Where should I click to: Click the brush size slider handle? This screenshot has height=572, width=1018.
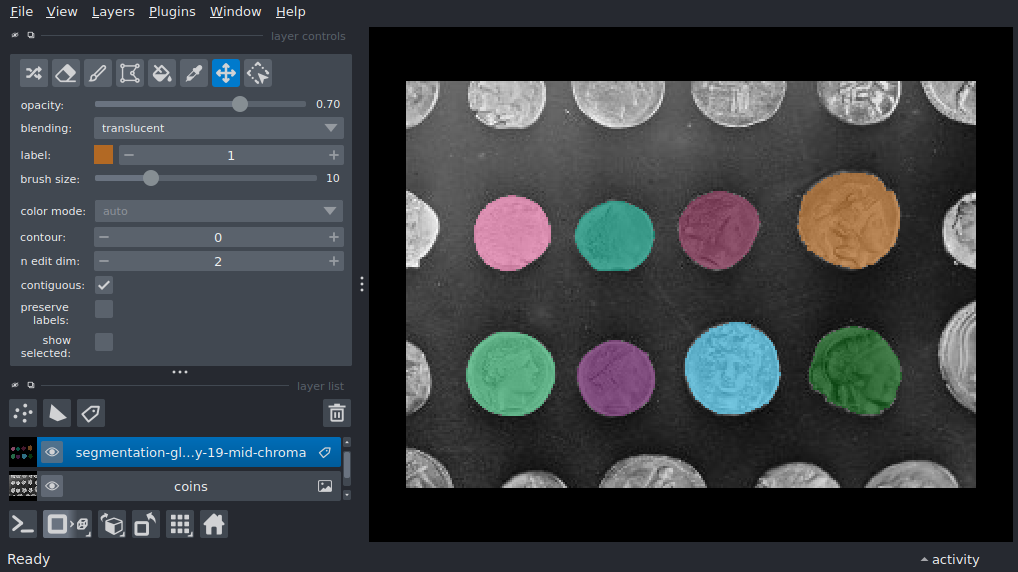[x=151, y=178]
